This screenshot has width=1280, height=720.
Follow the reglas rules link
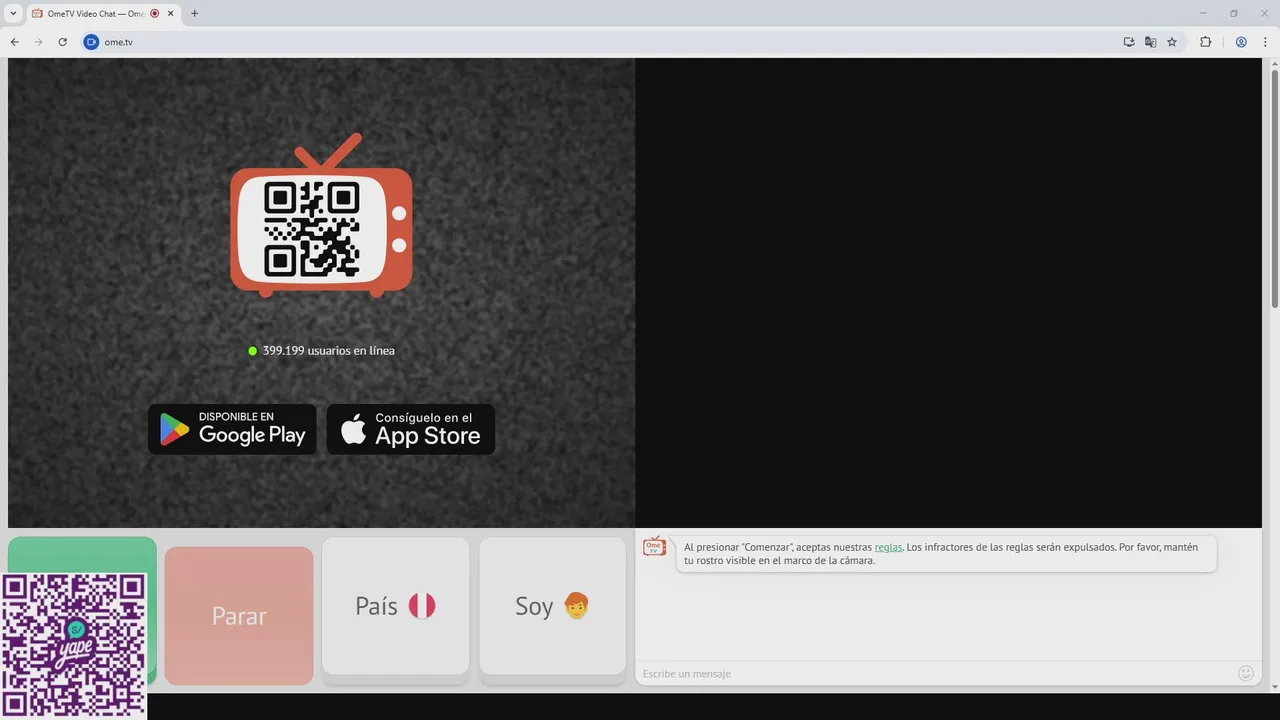click(888, 547)
